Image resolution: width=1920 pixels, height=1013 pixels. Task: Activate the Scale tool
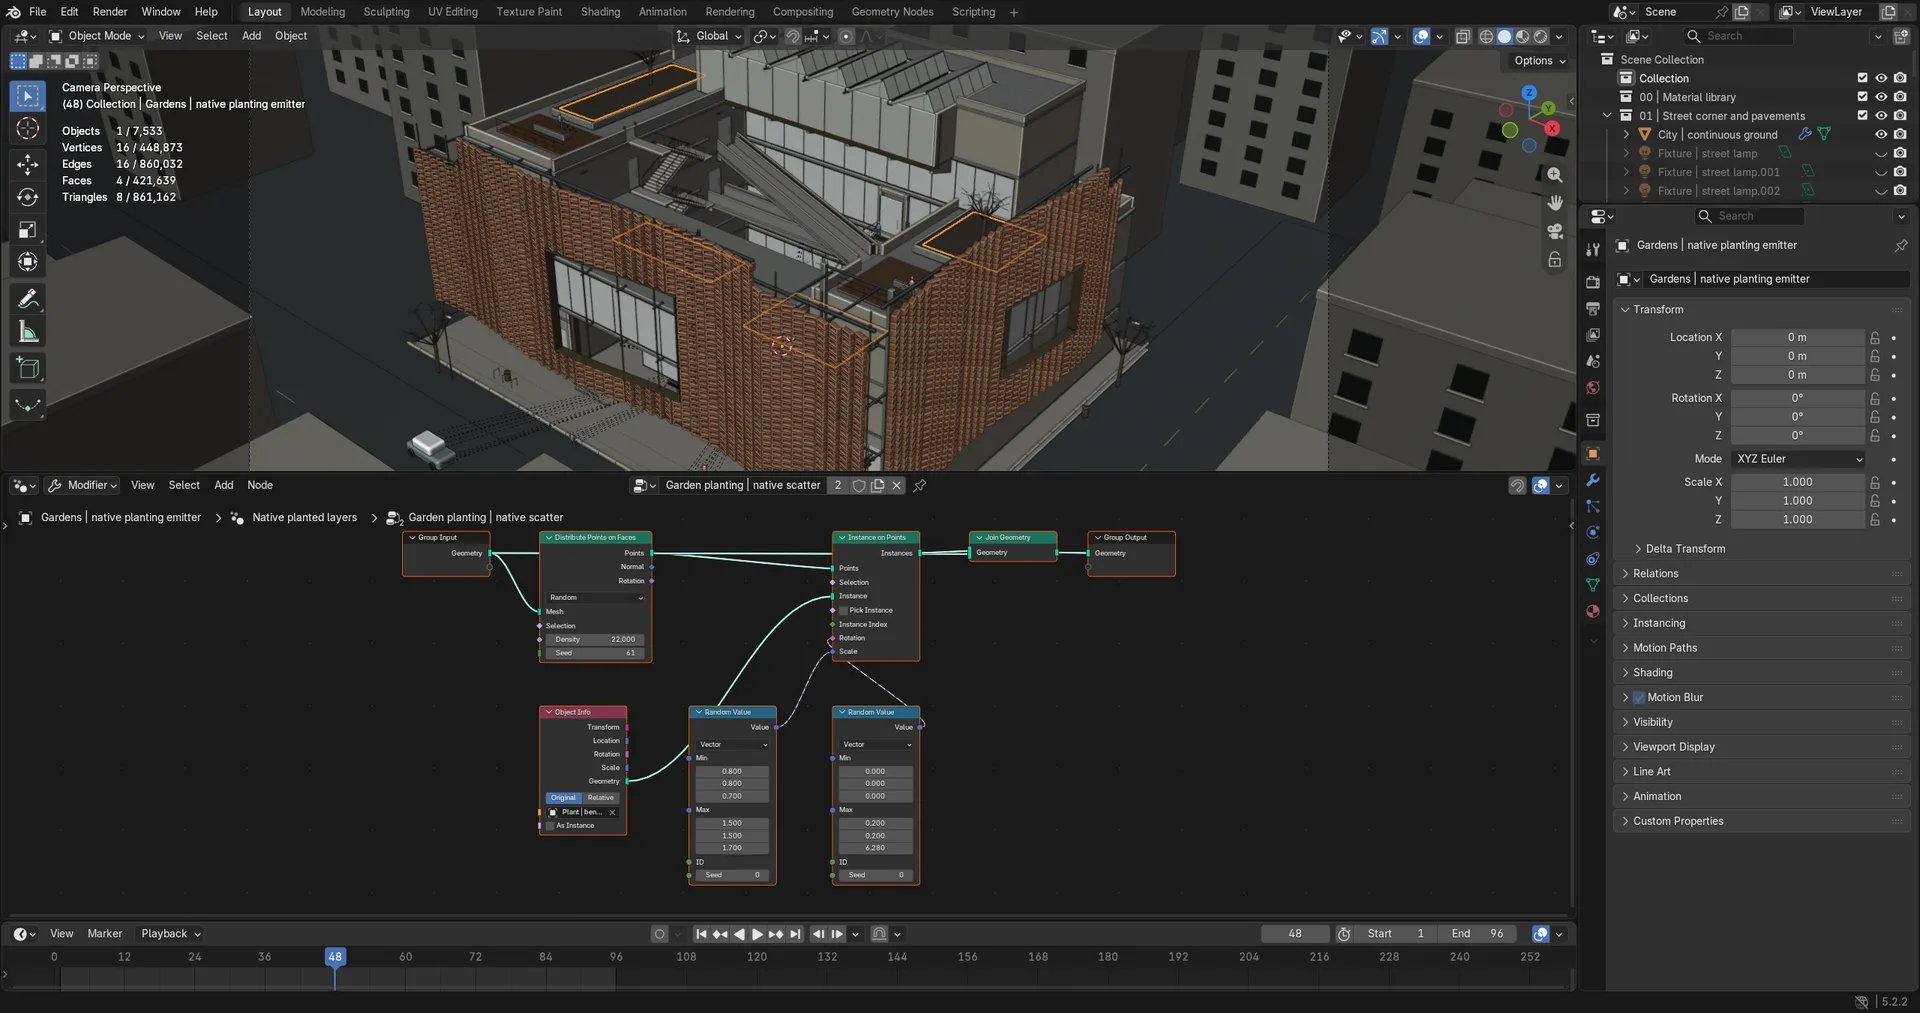28,230
